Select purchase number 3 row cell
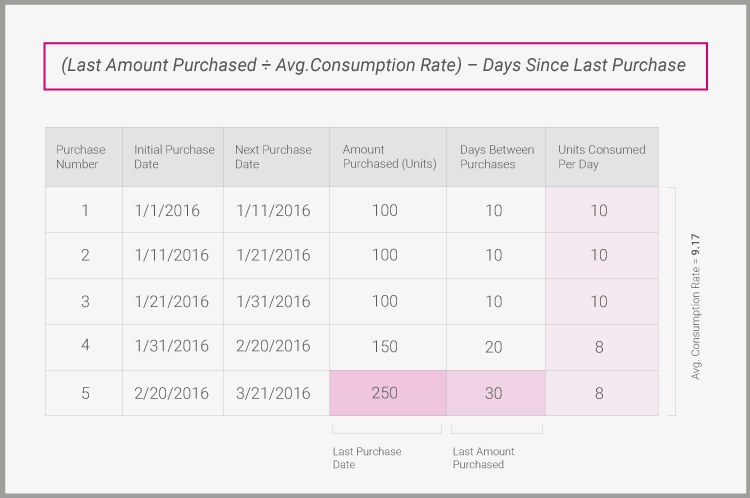The height and width of the screenshot is (498, 750). 85,301
